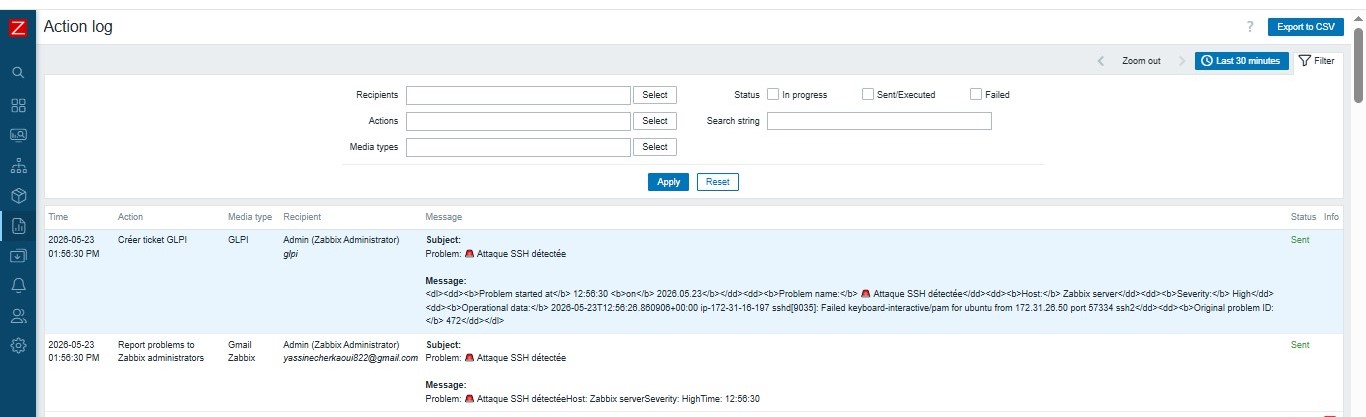Click Select next to Actions field
Screen dimensions: 1366x417
pos(655,121)
